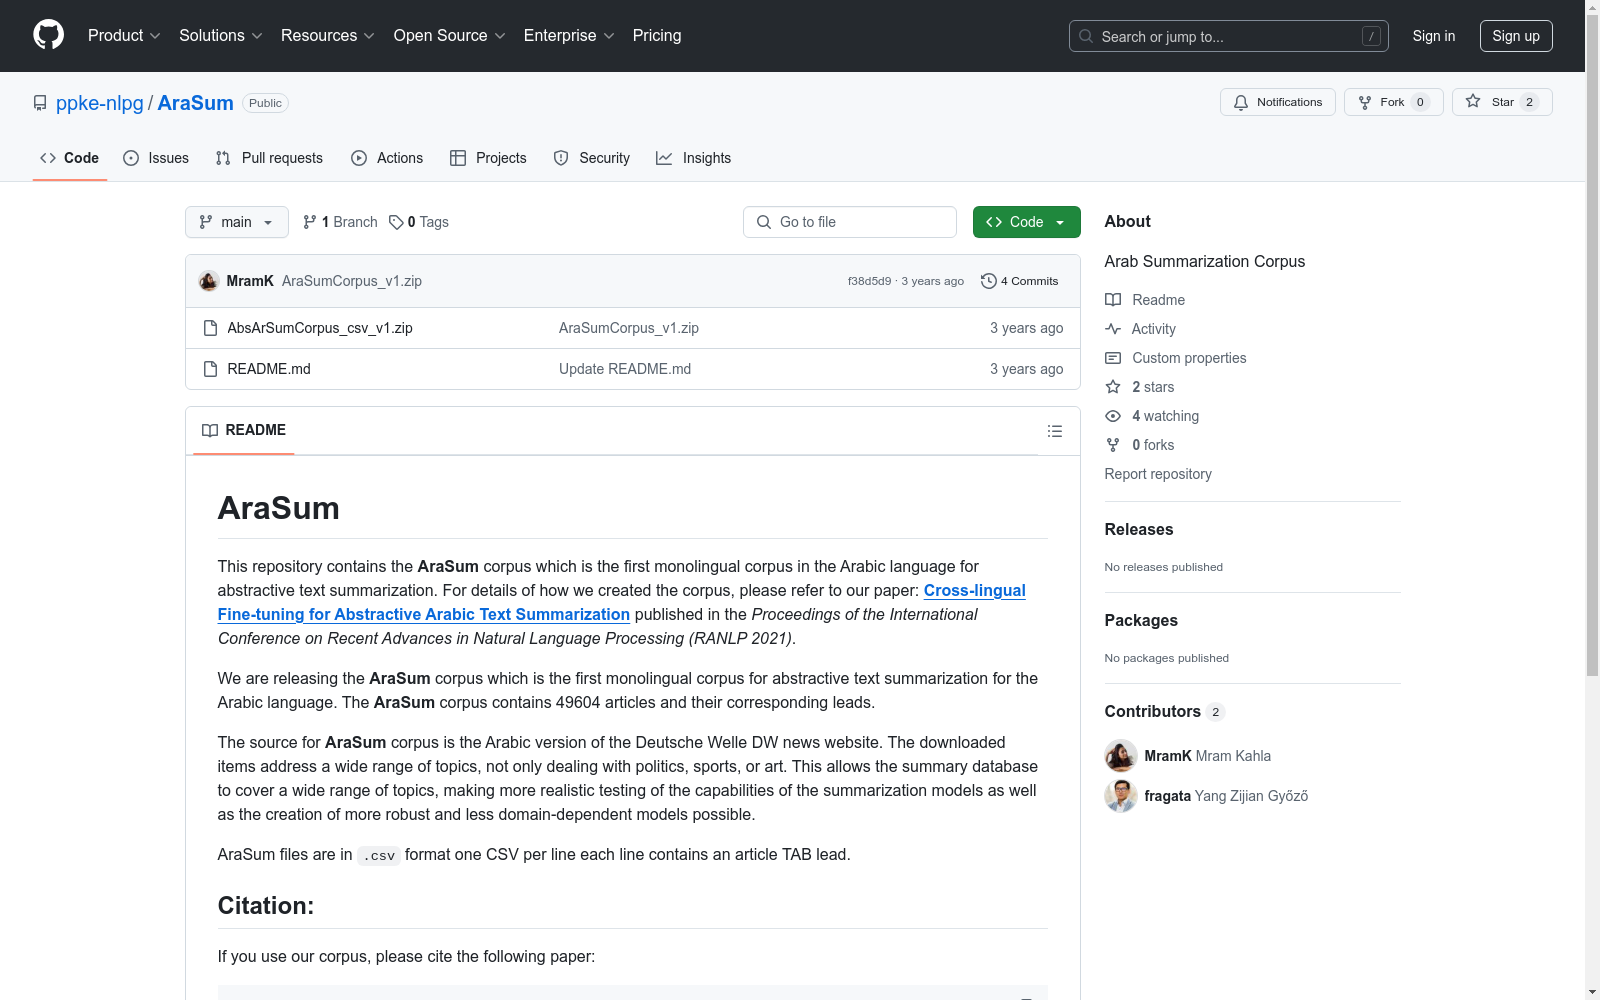Open the Pricing page

point(657,36)
